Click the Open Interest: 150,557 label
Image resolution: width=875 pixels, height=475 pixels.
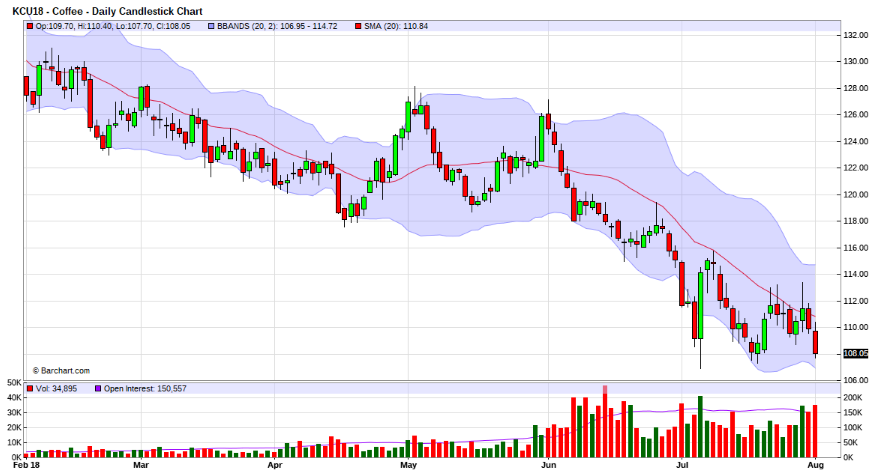point(145,388)
